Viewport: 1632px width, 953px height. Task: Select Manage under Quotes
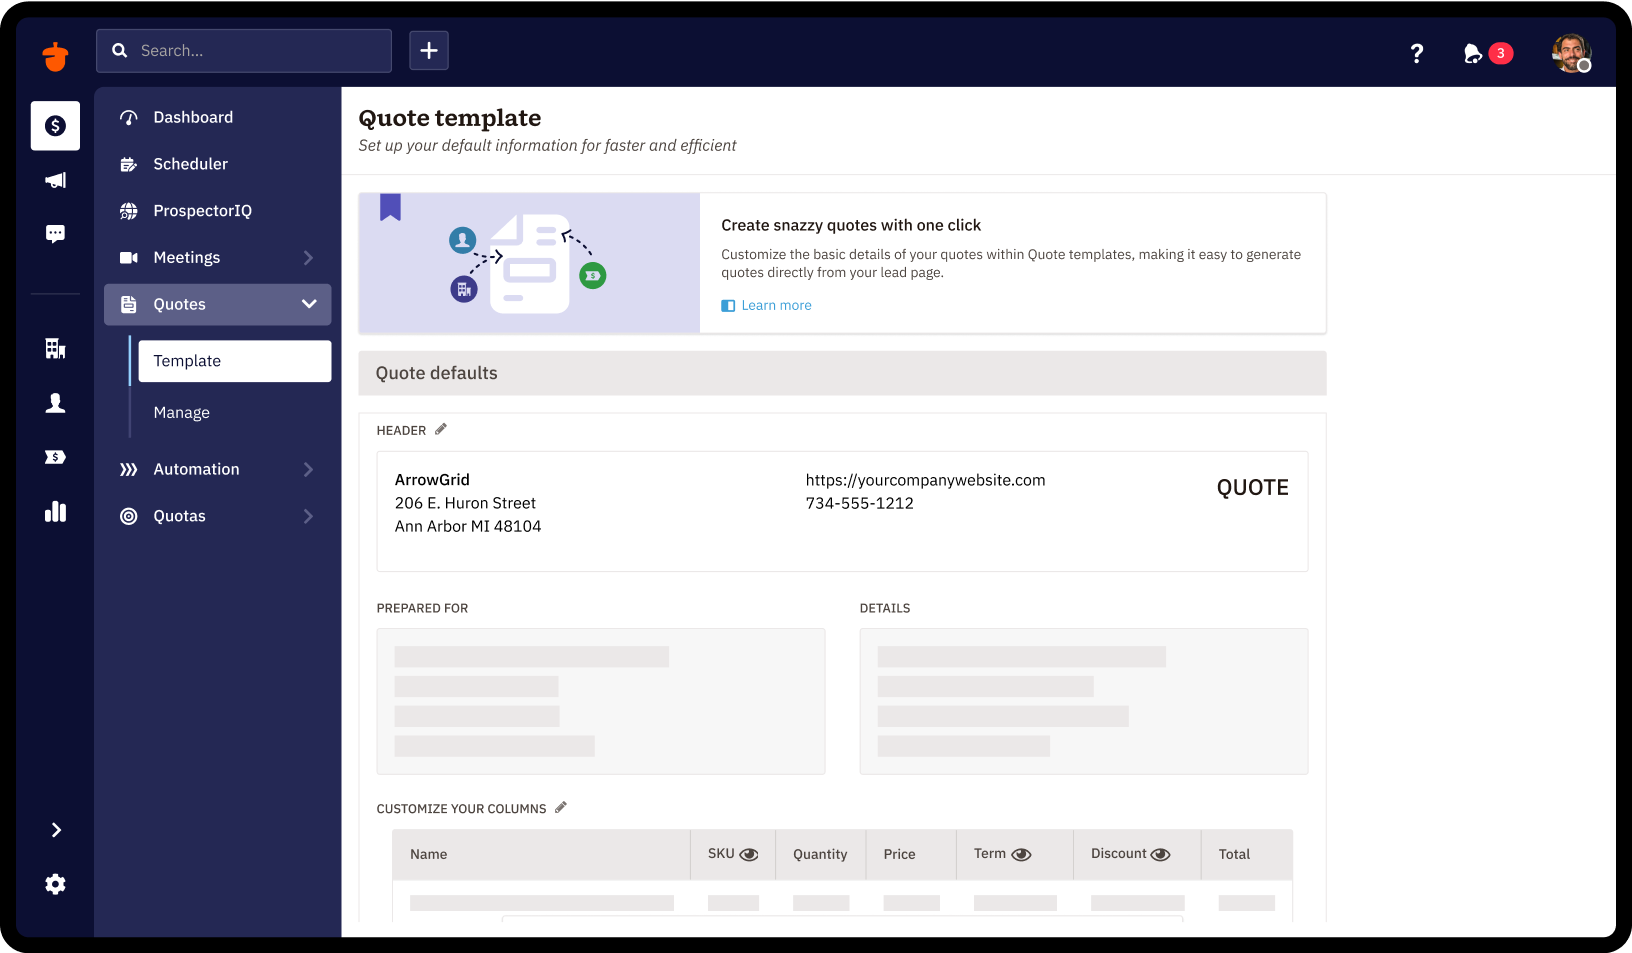click(182, 413)
